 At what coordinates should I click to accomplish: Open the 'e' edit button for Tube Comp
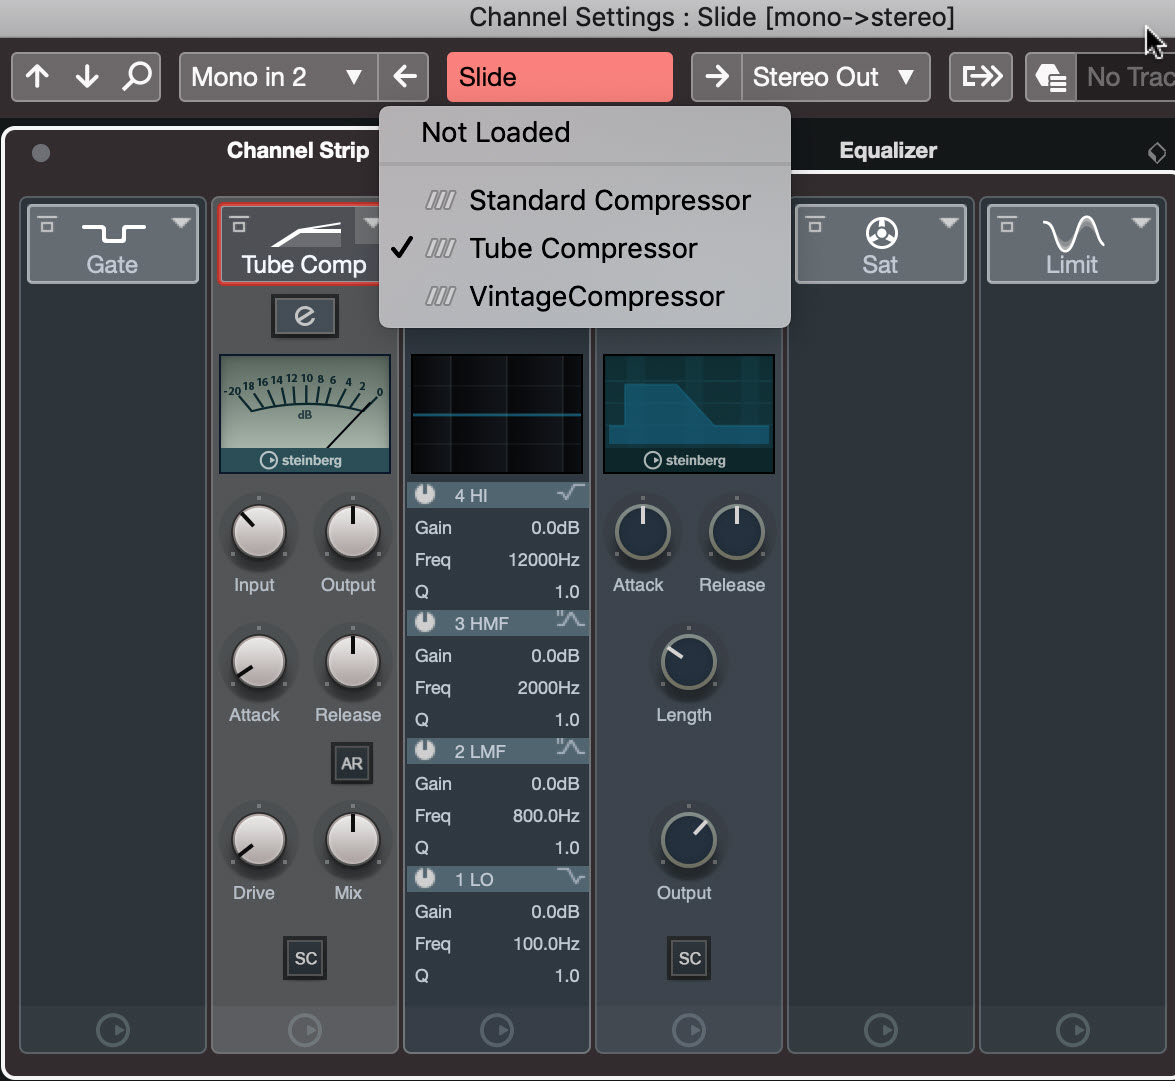tap(305, 316)
